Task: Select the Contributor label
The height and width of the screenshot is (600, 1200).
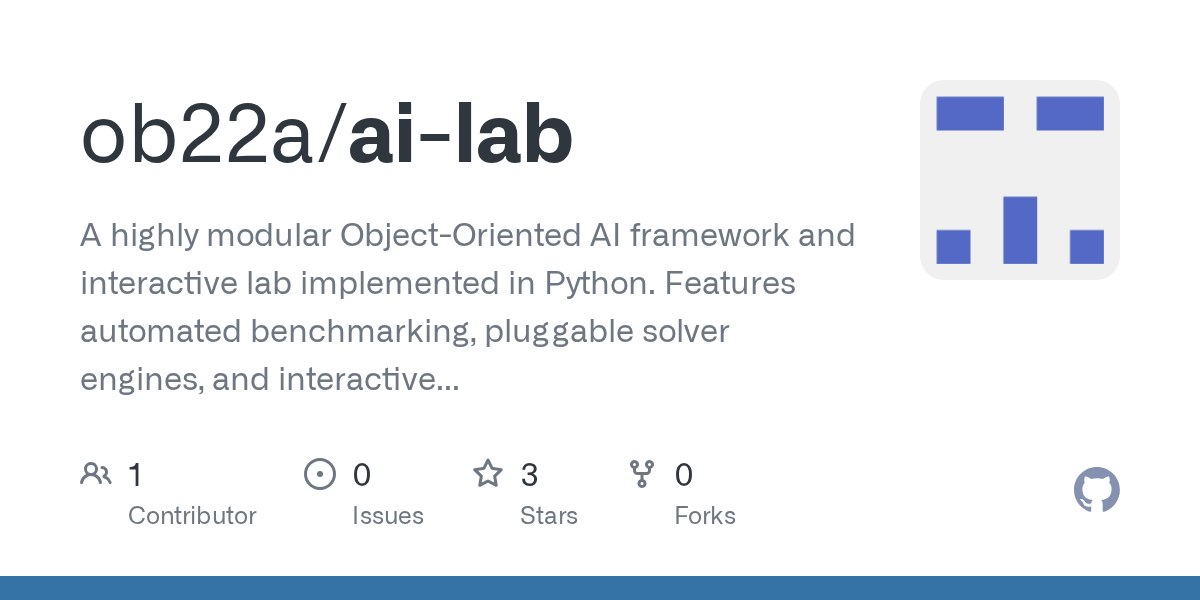Action: [192, 516]
